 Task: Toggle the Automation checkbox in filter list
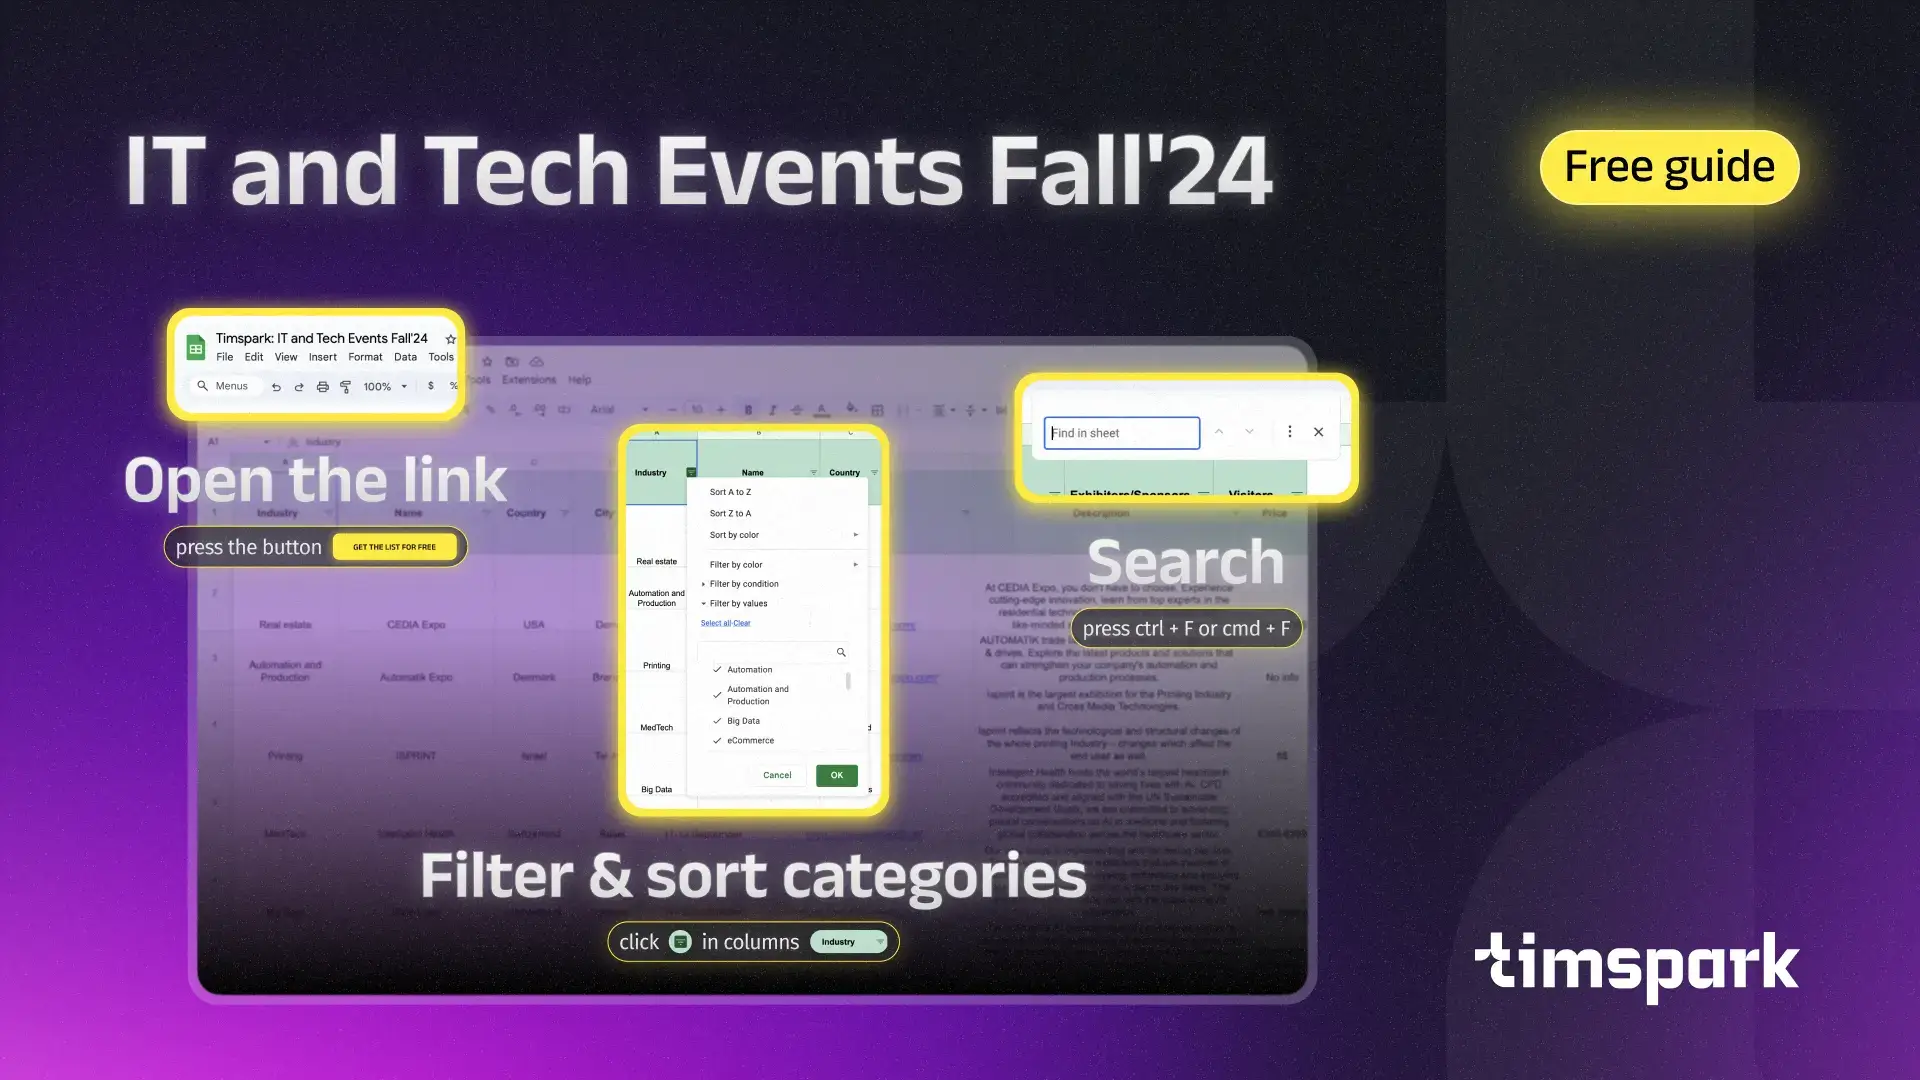pos(716,670)
